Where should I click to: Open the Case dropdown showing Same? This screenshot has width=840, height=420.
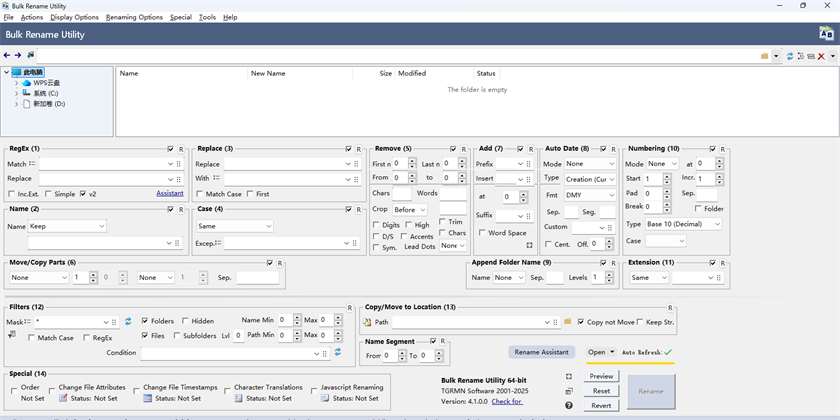pyautogui.click(x=234, y=227)
